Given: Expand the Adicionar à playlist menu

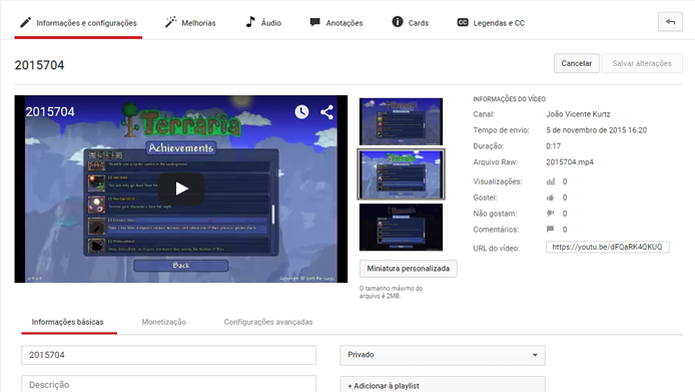Looking at the screenshot, I should click(x=442, y=385).
